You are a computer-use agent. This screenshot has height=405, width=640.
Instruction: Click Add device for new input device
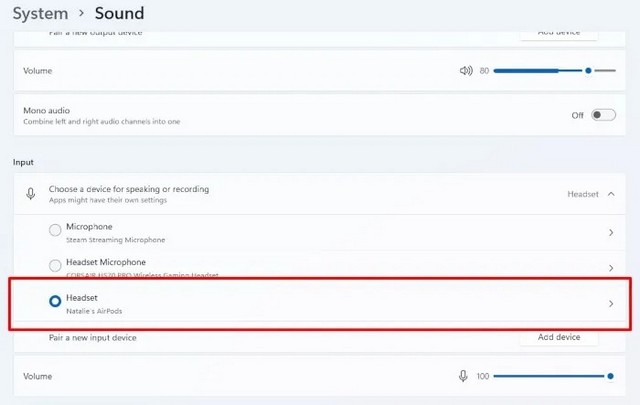coord(558,337)
